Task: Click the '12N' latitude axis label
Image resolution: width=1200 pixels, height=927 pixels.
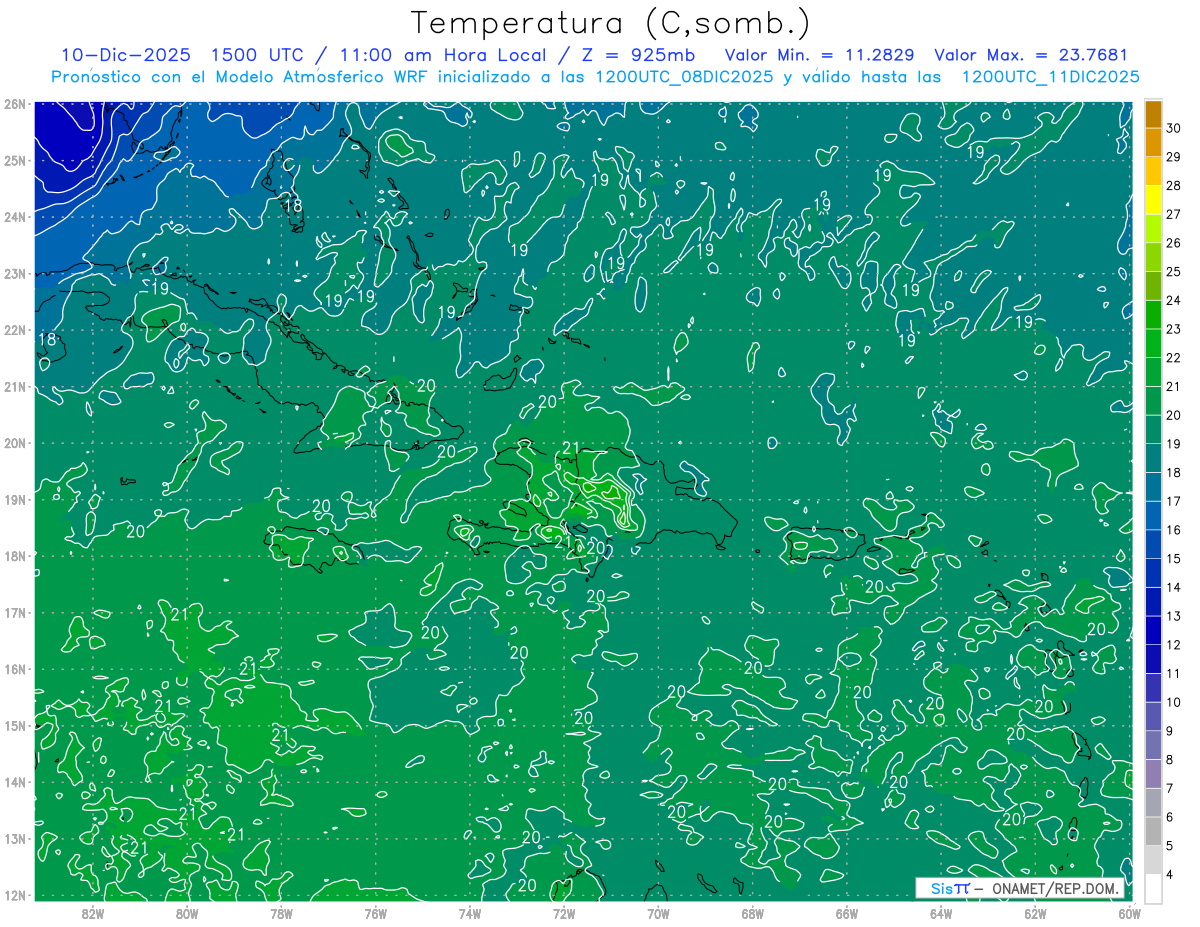Action: 14,895
